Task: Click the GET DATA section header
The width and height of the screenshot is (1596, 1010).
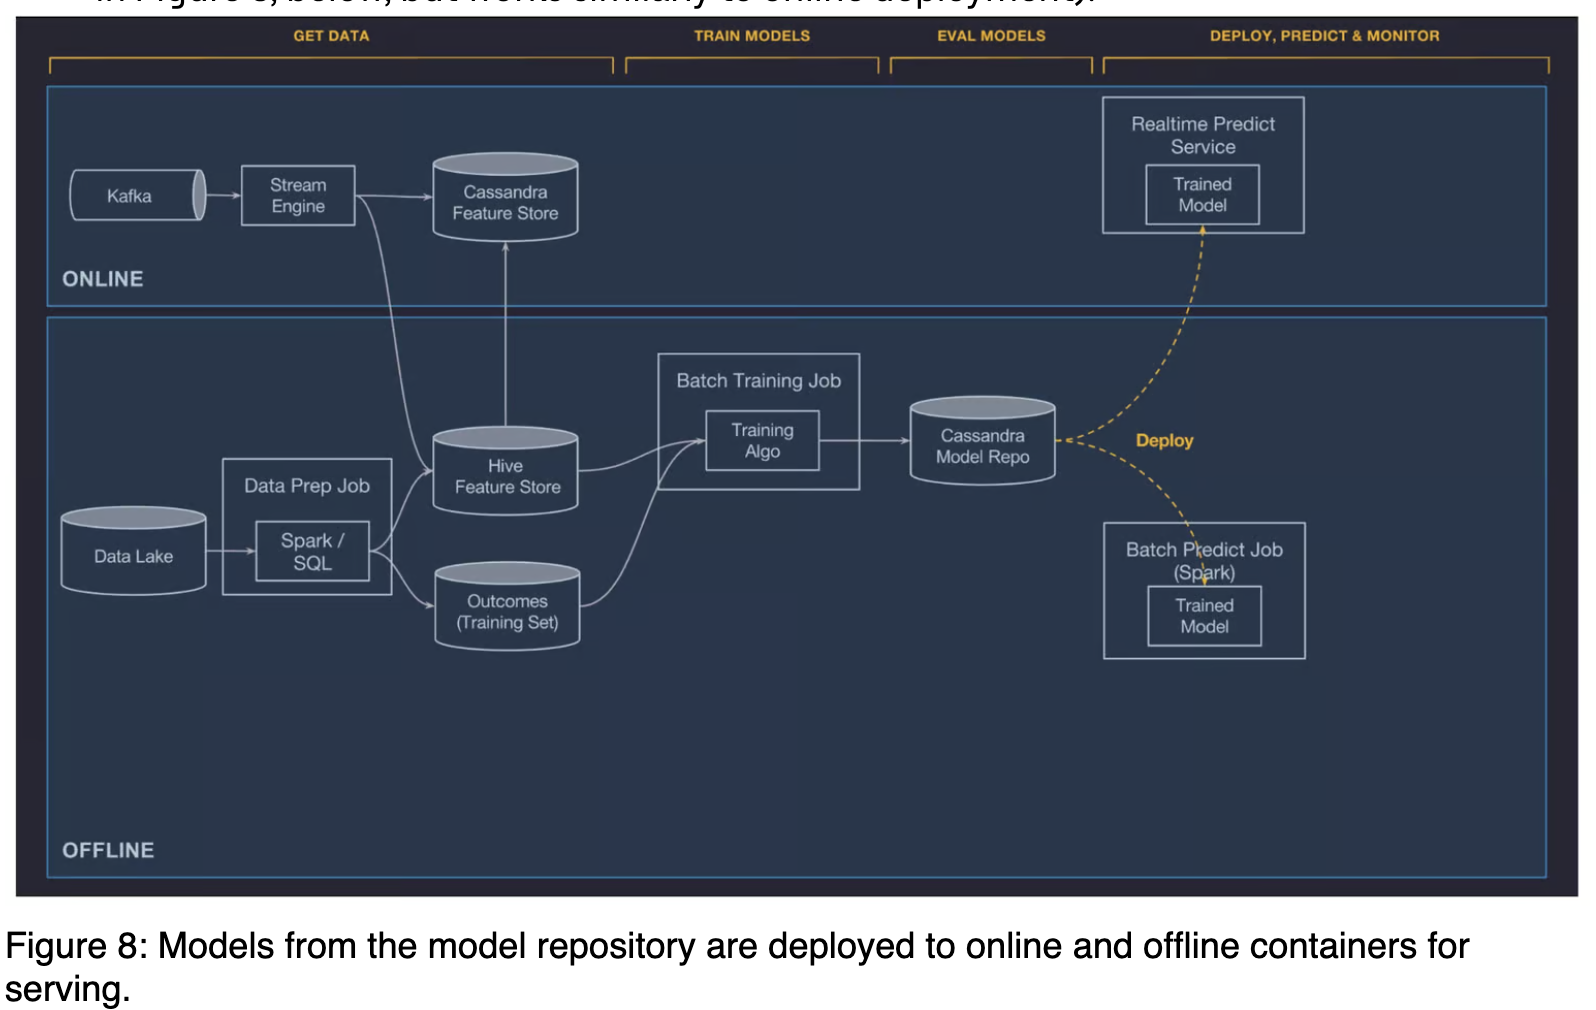Action: pyautogui.click(x=331, y=36)
